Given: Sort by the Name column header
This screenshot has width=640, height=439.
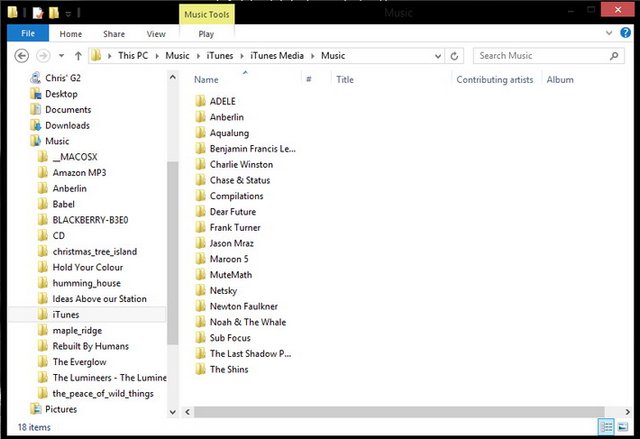Looking at the screenshot, I should click(206, 80).
